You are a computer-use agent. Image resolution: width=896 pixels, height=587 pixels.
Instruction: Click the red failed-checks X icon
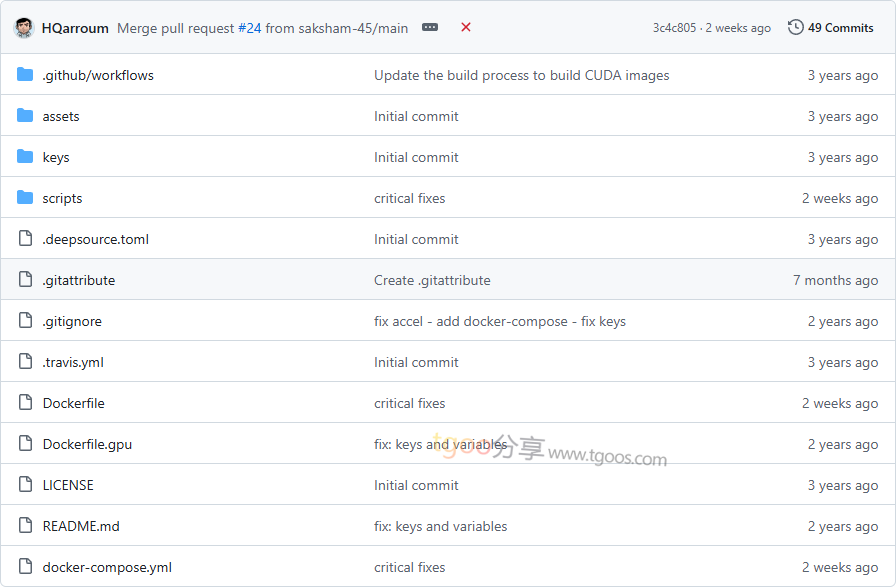click(x=466, y=27)
